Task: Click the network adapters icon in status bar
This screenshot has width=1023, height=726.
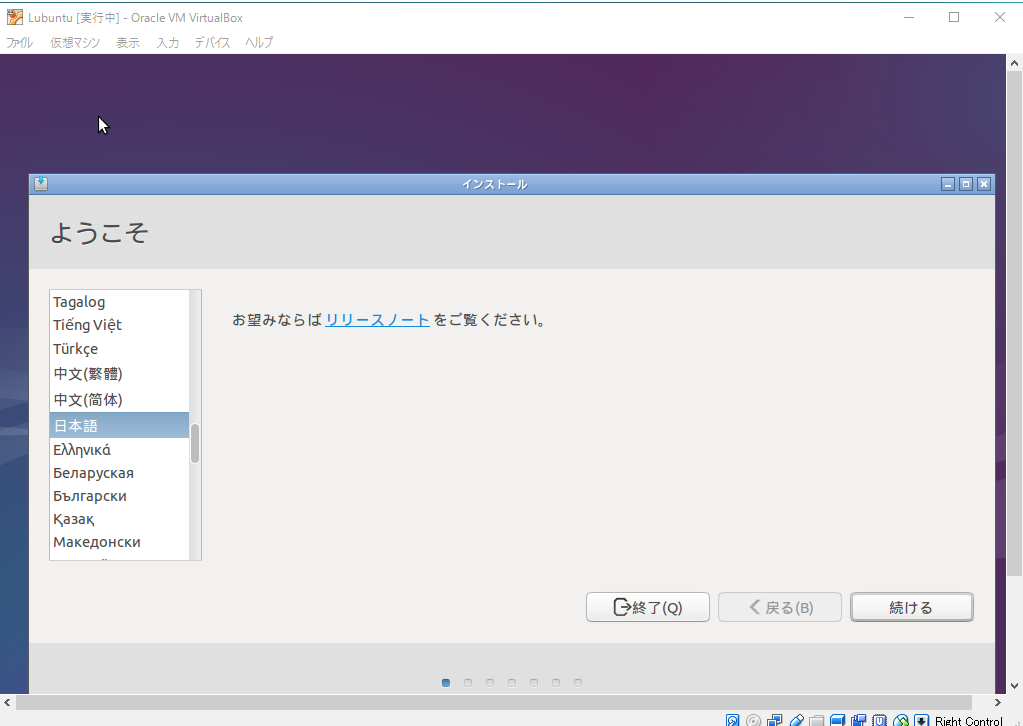Action: (x=774, y=721)
